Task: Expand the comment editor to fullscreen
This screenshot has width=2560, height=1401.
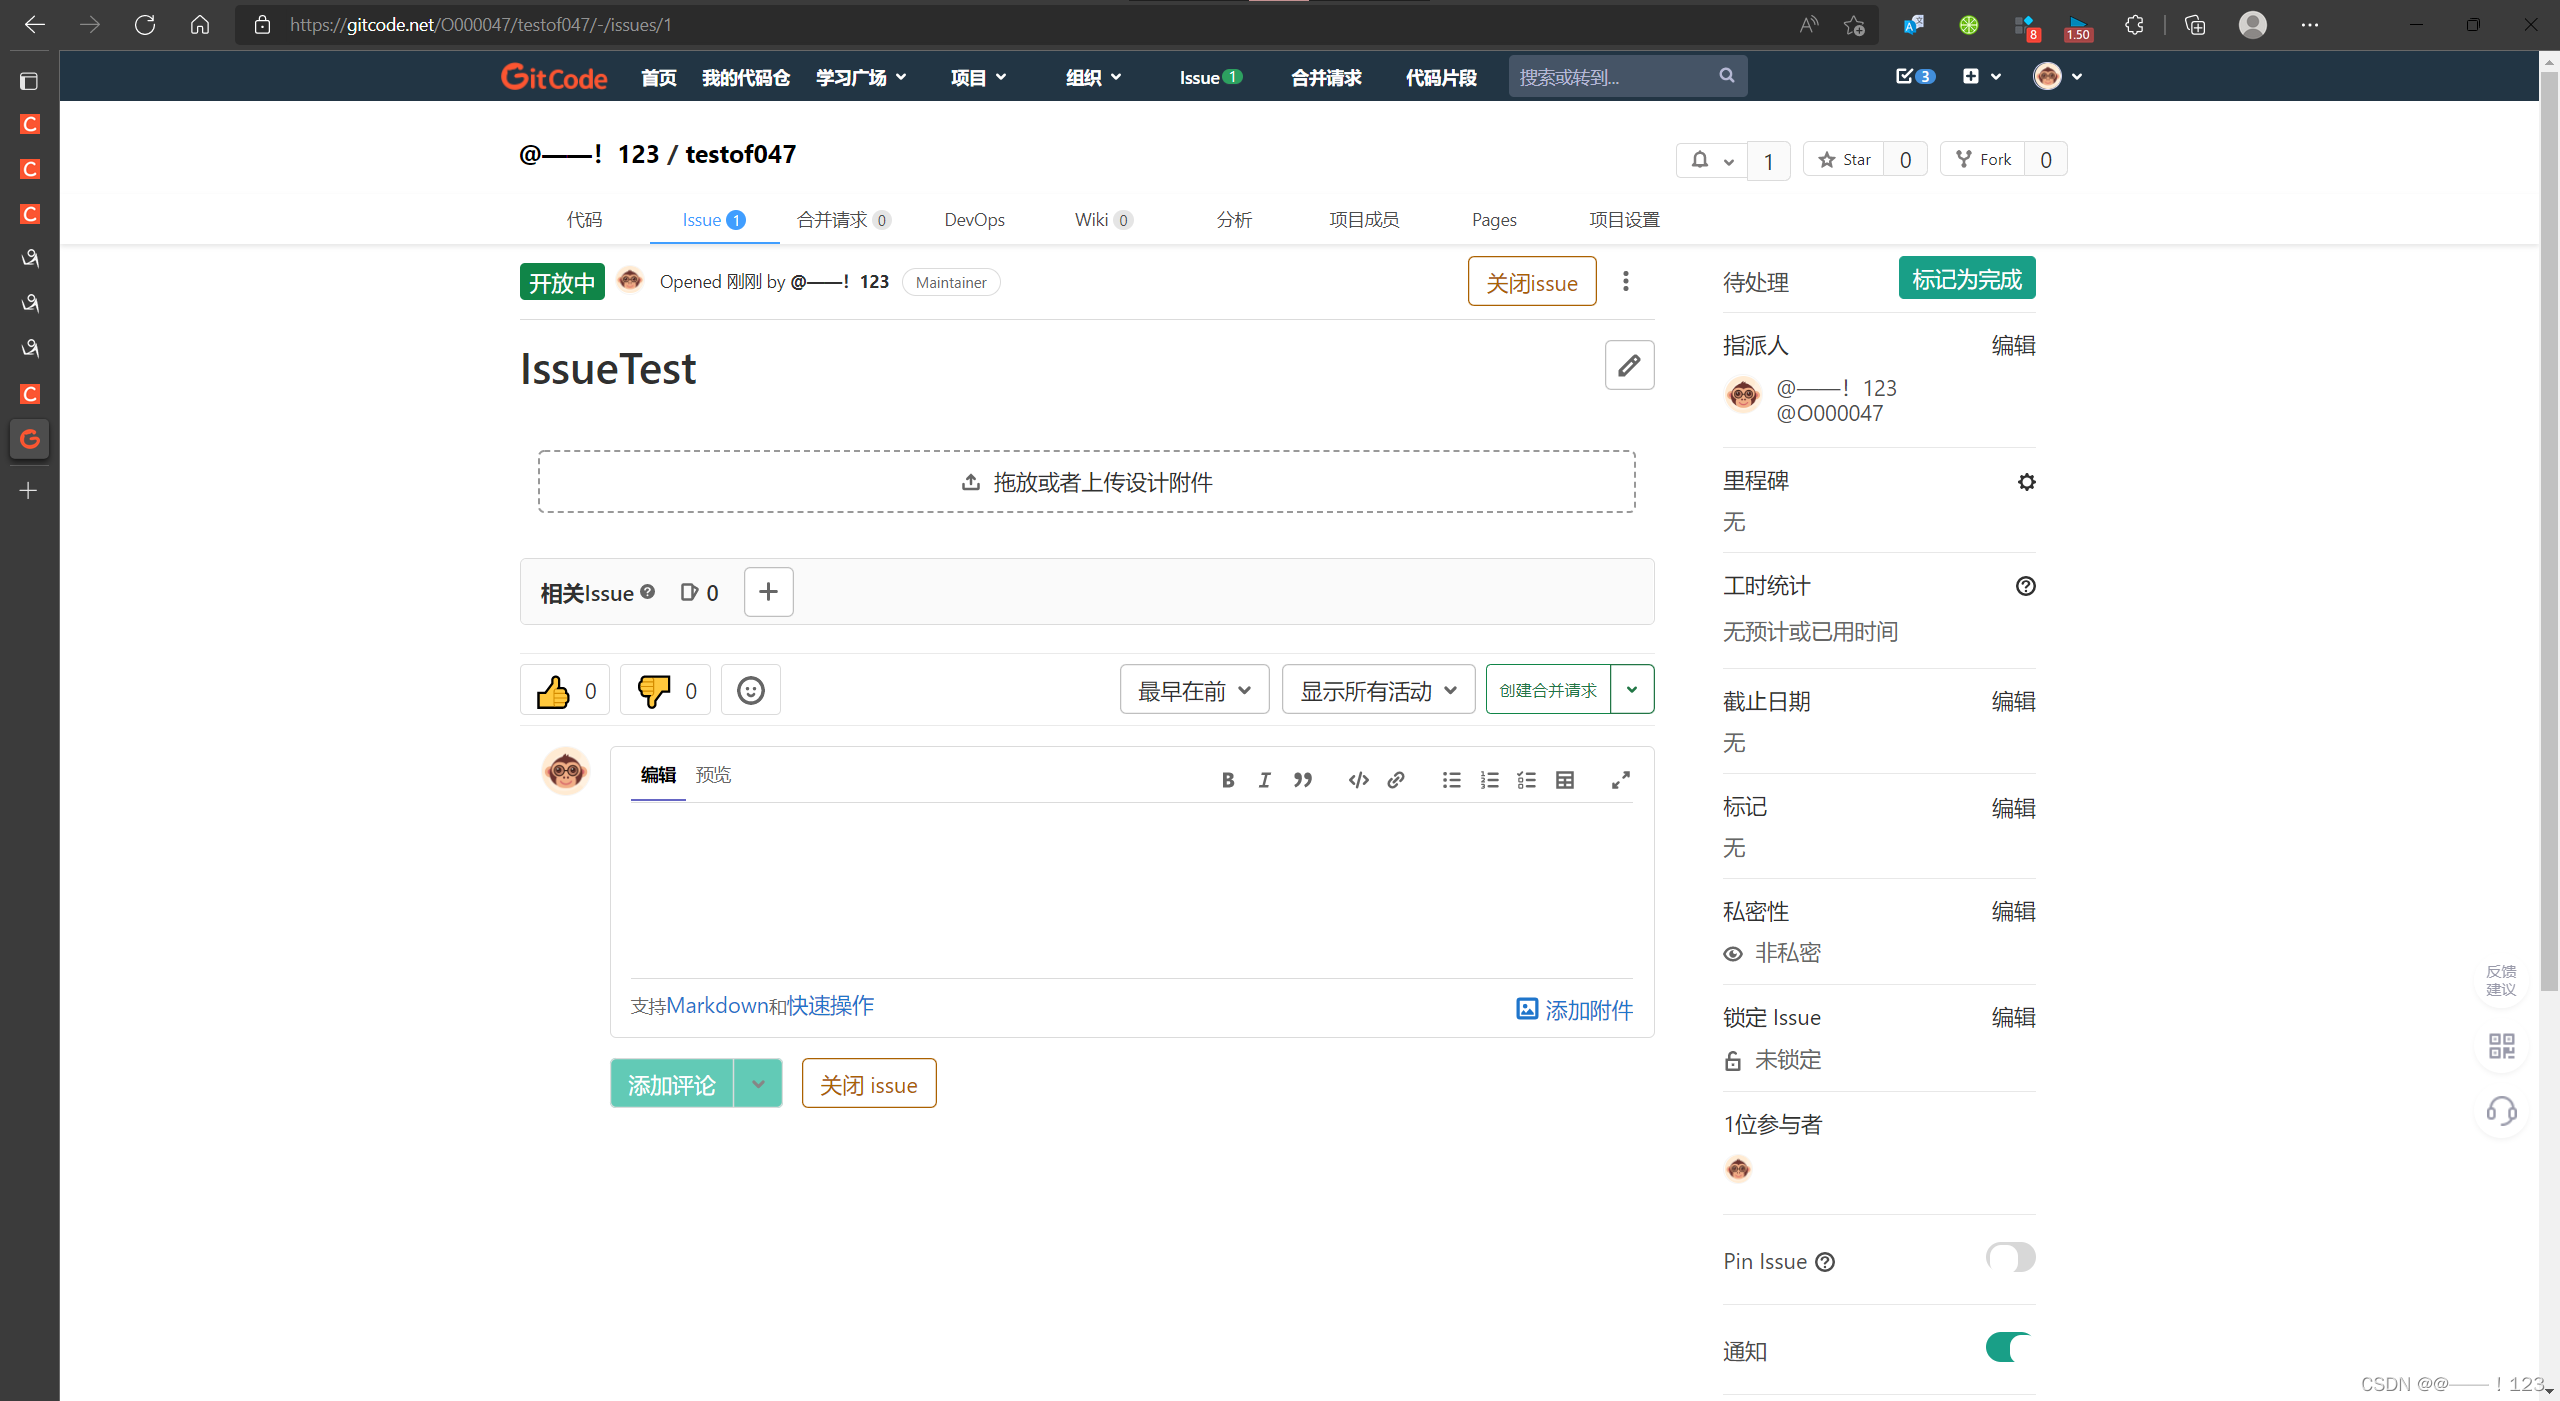Action: point(1620,780)
